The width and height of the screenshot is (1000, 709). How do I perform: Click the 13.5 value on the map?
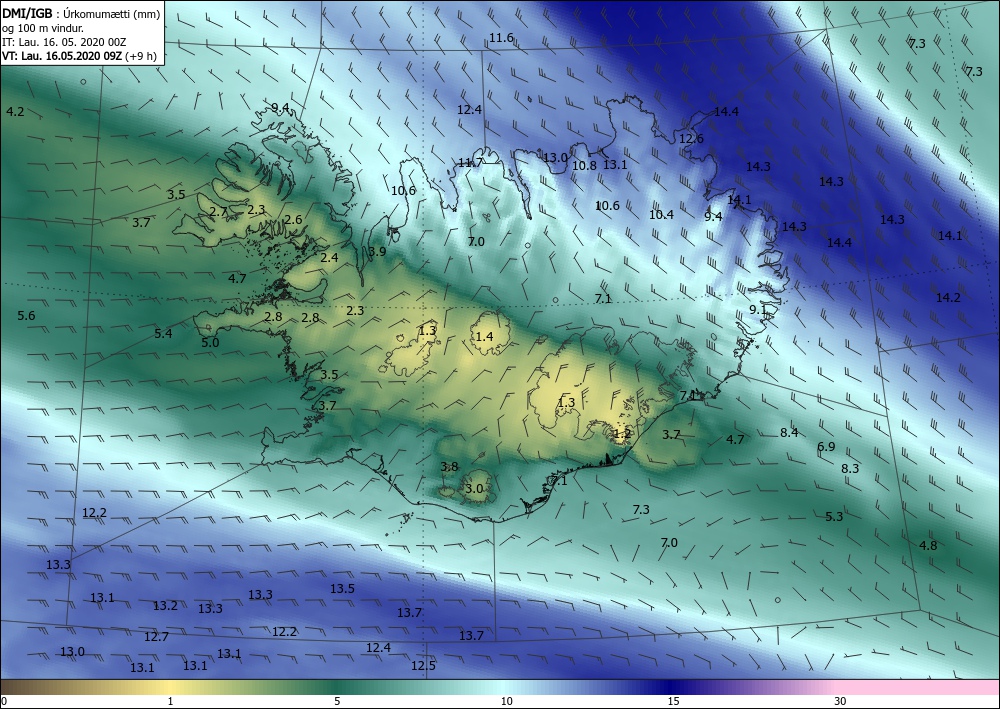342,588
